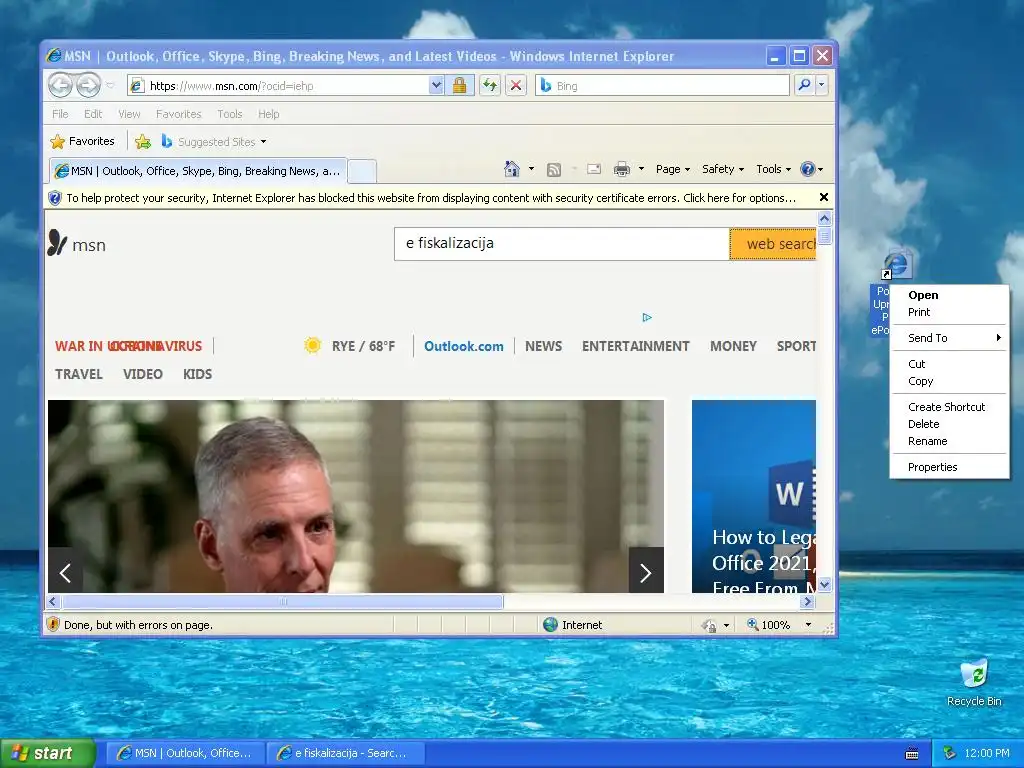Click the zoom level magnifier in status bar
Viewport: 1024px width, 768px height.
(752, 624)
